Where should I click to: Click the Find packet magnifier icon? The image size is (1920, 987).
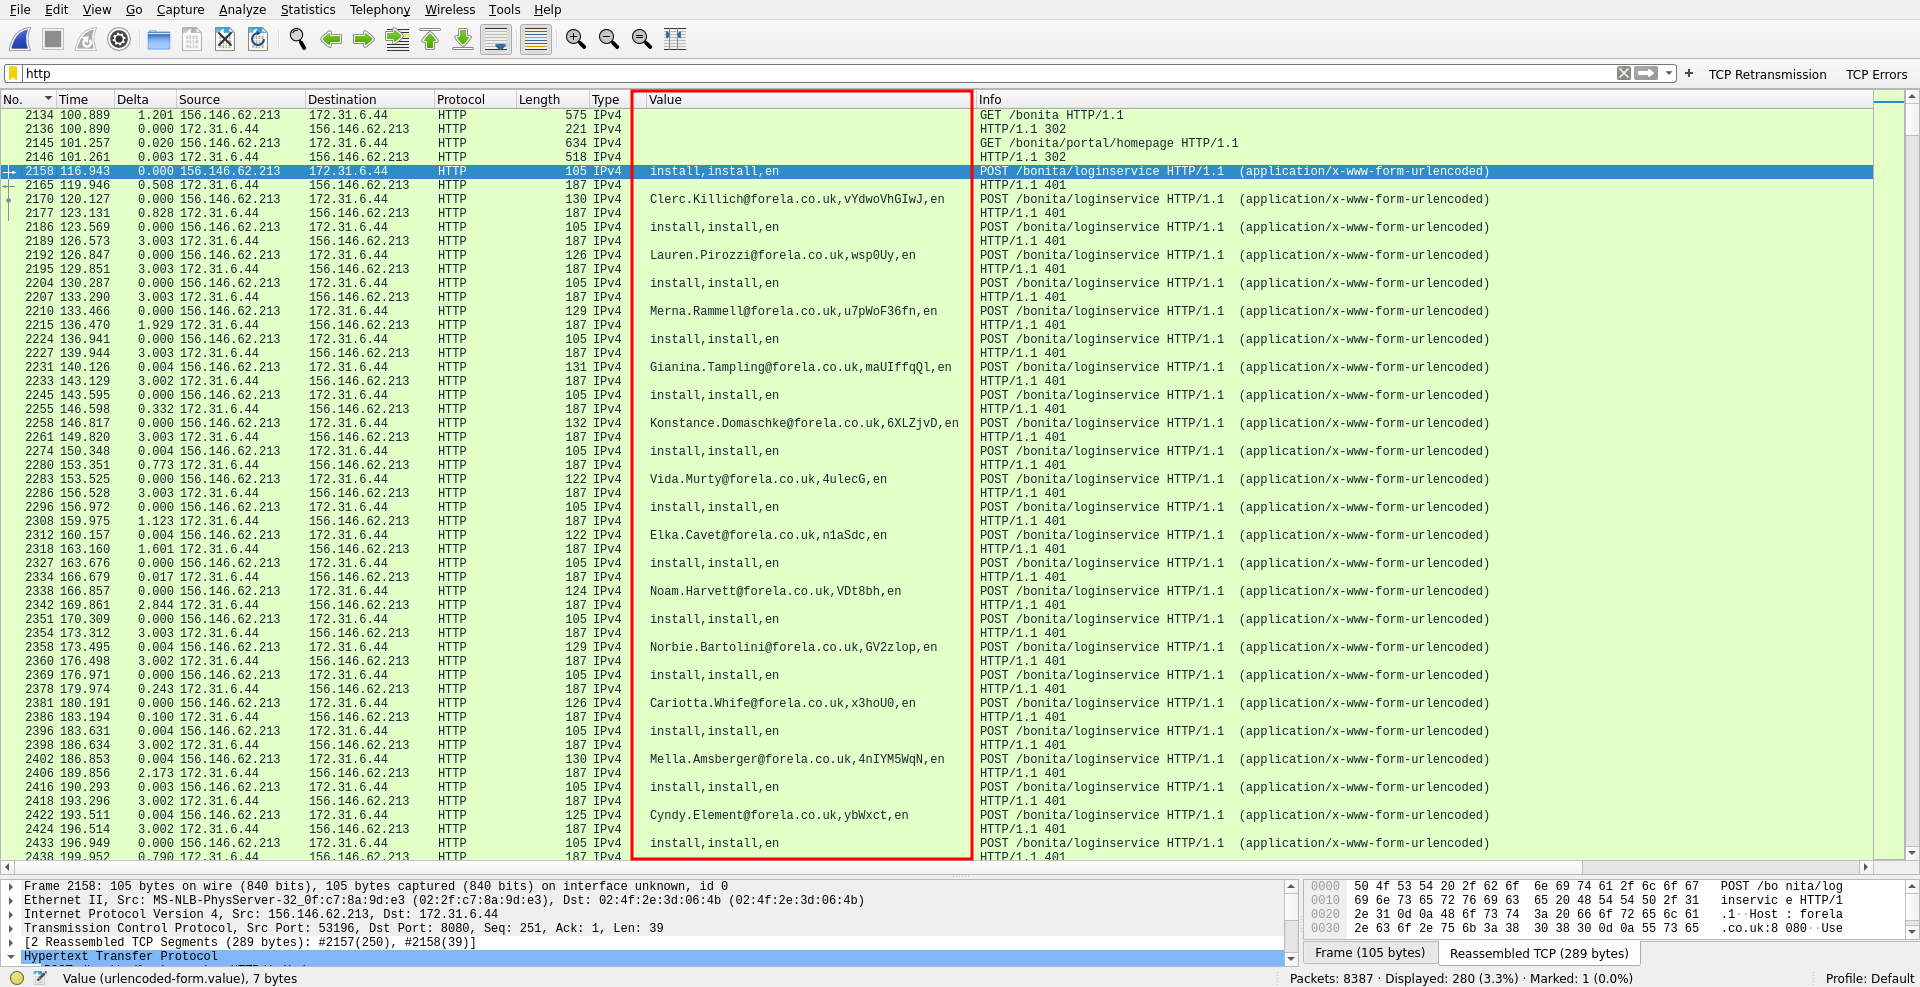click(297, 39)
